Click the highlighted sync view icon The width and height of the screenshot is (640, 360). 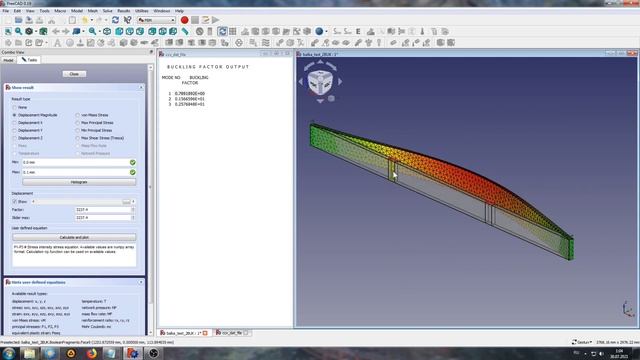222,31
